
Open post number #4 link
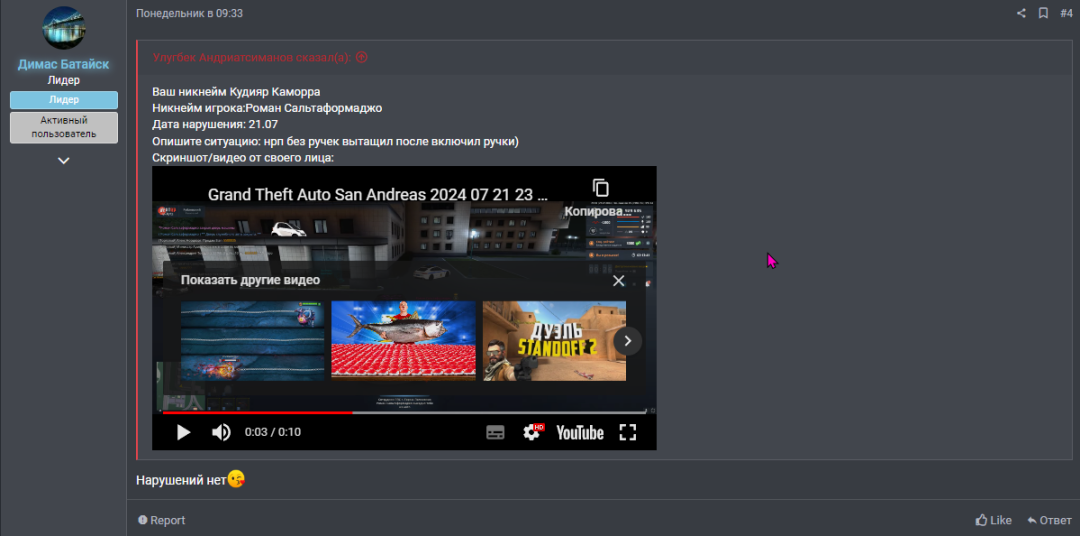coord(1066,13)
